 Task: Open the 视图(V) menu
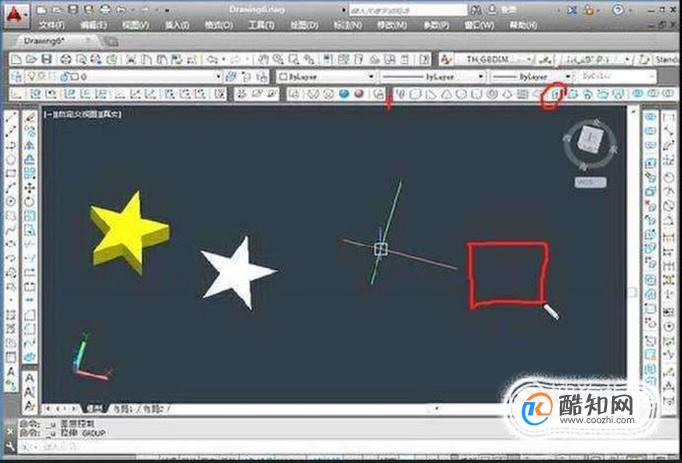point(135,25)
